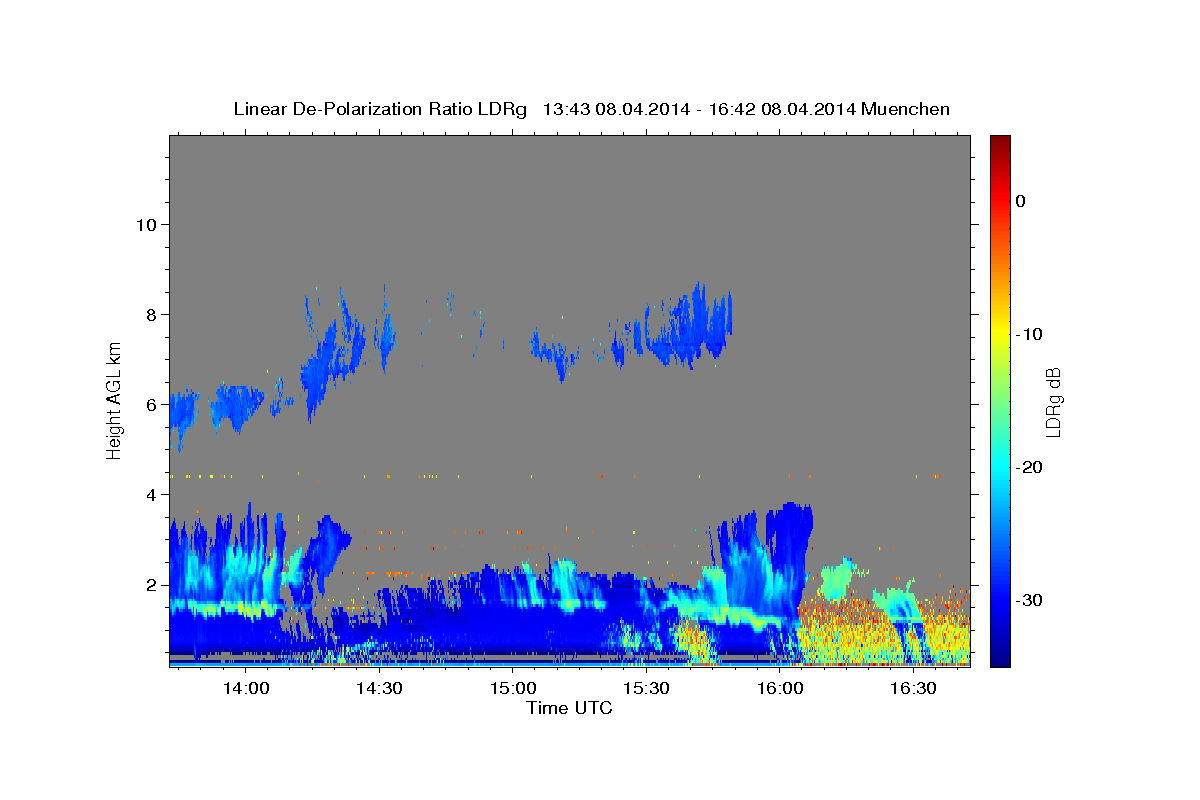Click the "Time UTC" x-axis label
The height and width of the screenshot is (800, 1200).
[569, 708]
